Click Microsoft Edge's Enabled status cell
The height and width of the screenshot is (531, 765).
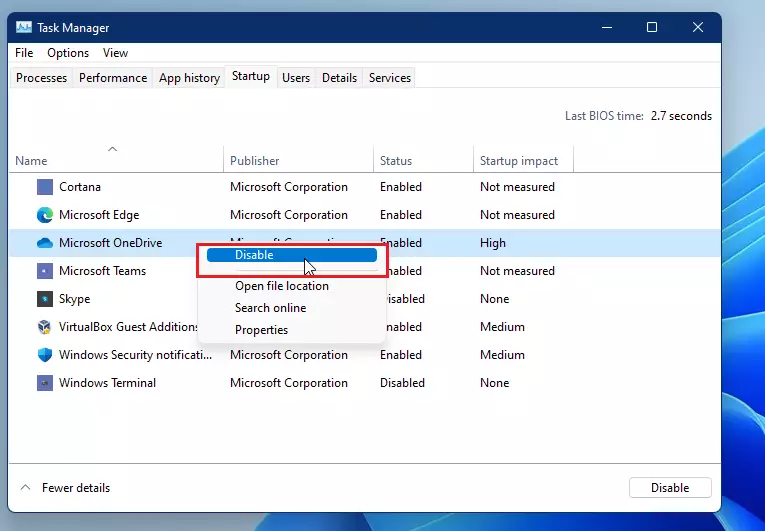[x=401, y=215]
